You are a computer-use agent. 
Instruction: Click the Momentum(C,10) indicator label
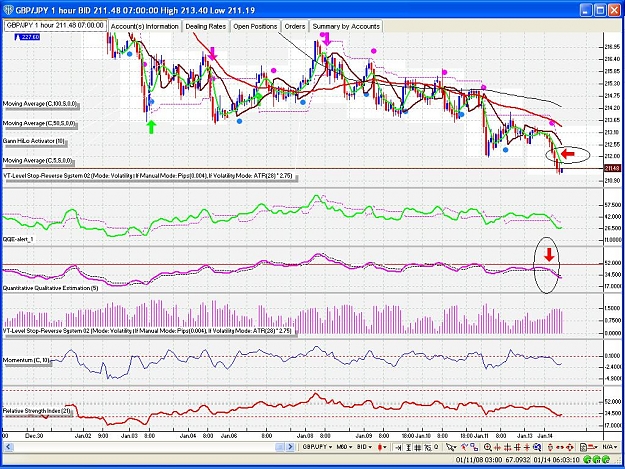pos(26,360)
